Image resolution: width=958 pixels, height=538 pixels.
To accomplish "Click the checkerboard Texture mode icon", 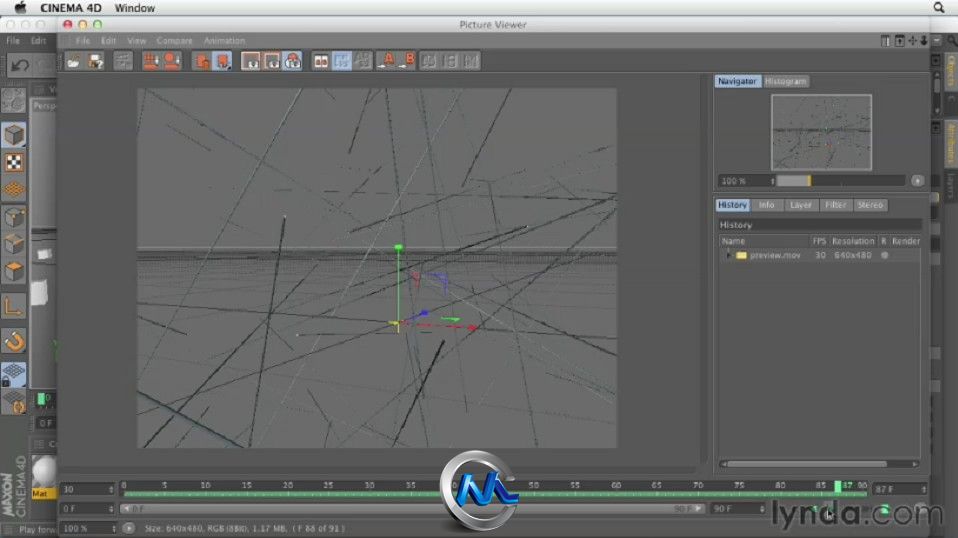I will (13, 162).
